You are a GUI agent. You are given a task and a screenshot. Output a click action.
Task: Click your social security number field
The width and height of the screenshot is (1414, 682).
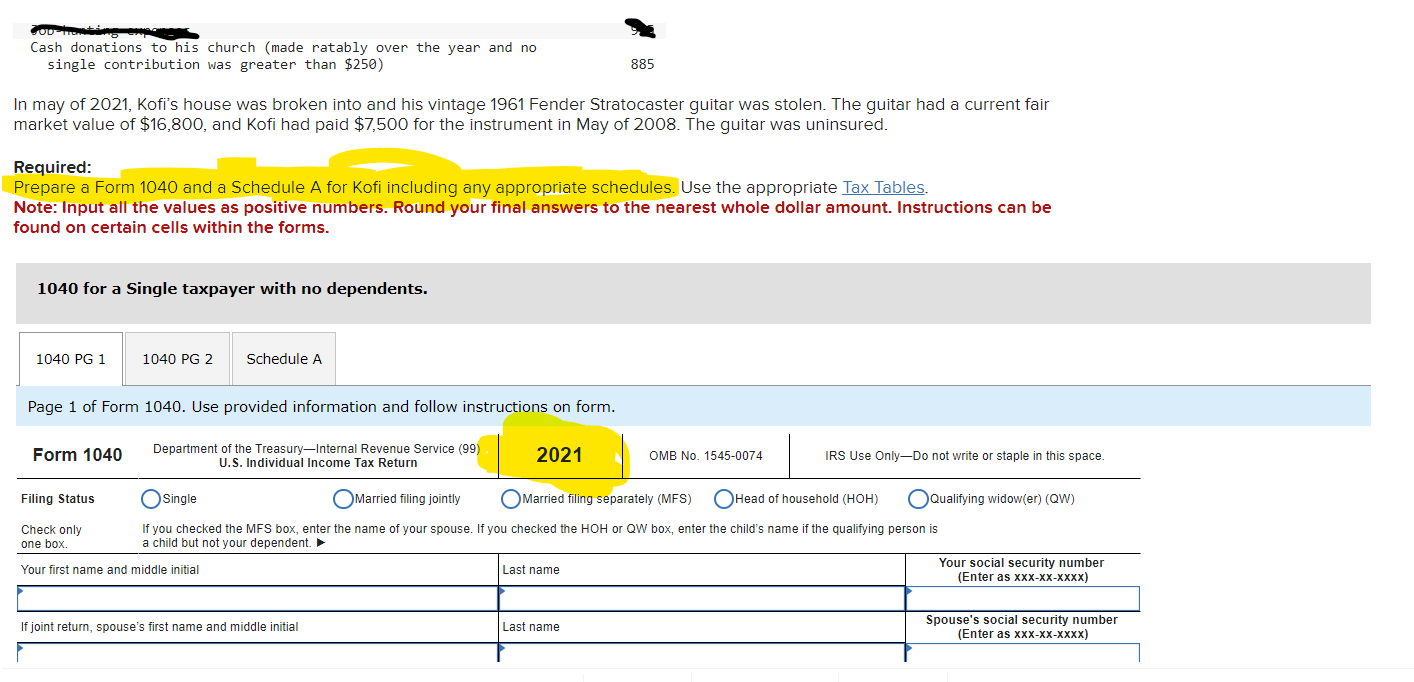click(1022, 598)
